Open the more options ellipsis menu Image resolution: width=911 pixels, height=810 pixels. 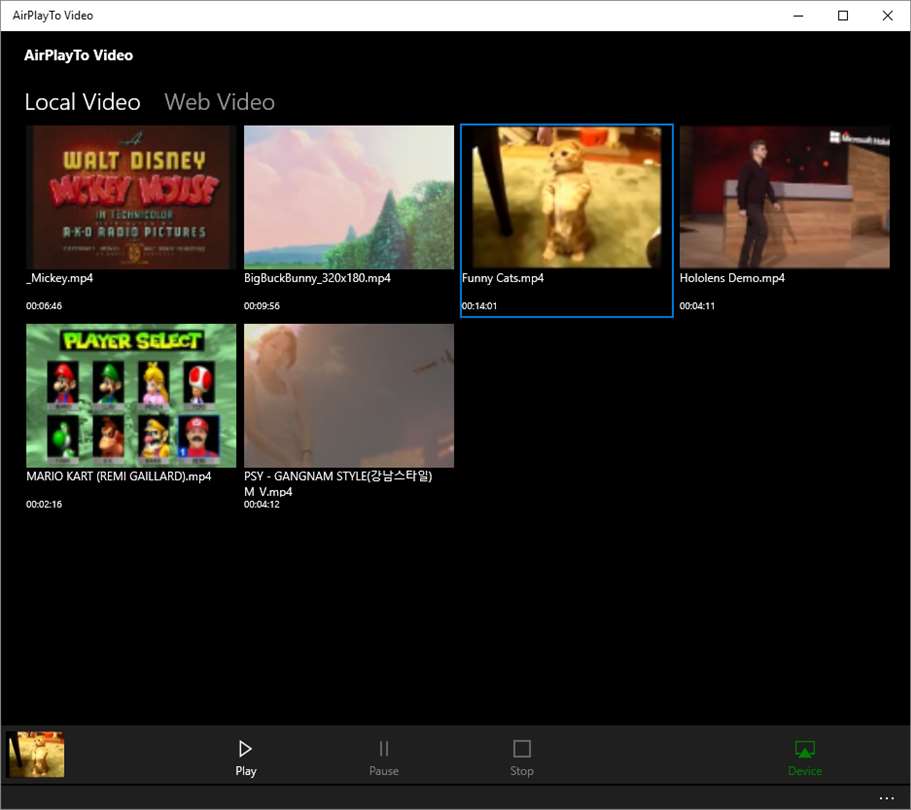887,798
